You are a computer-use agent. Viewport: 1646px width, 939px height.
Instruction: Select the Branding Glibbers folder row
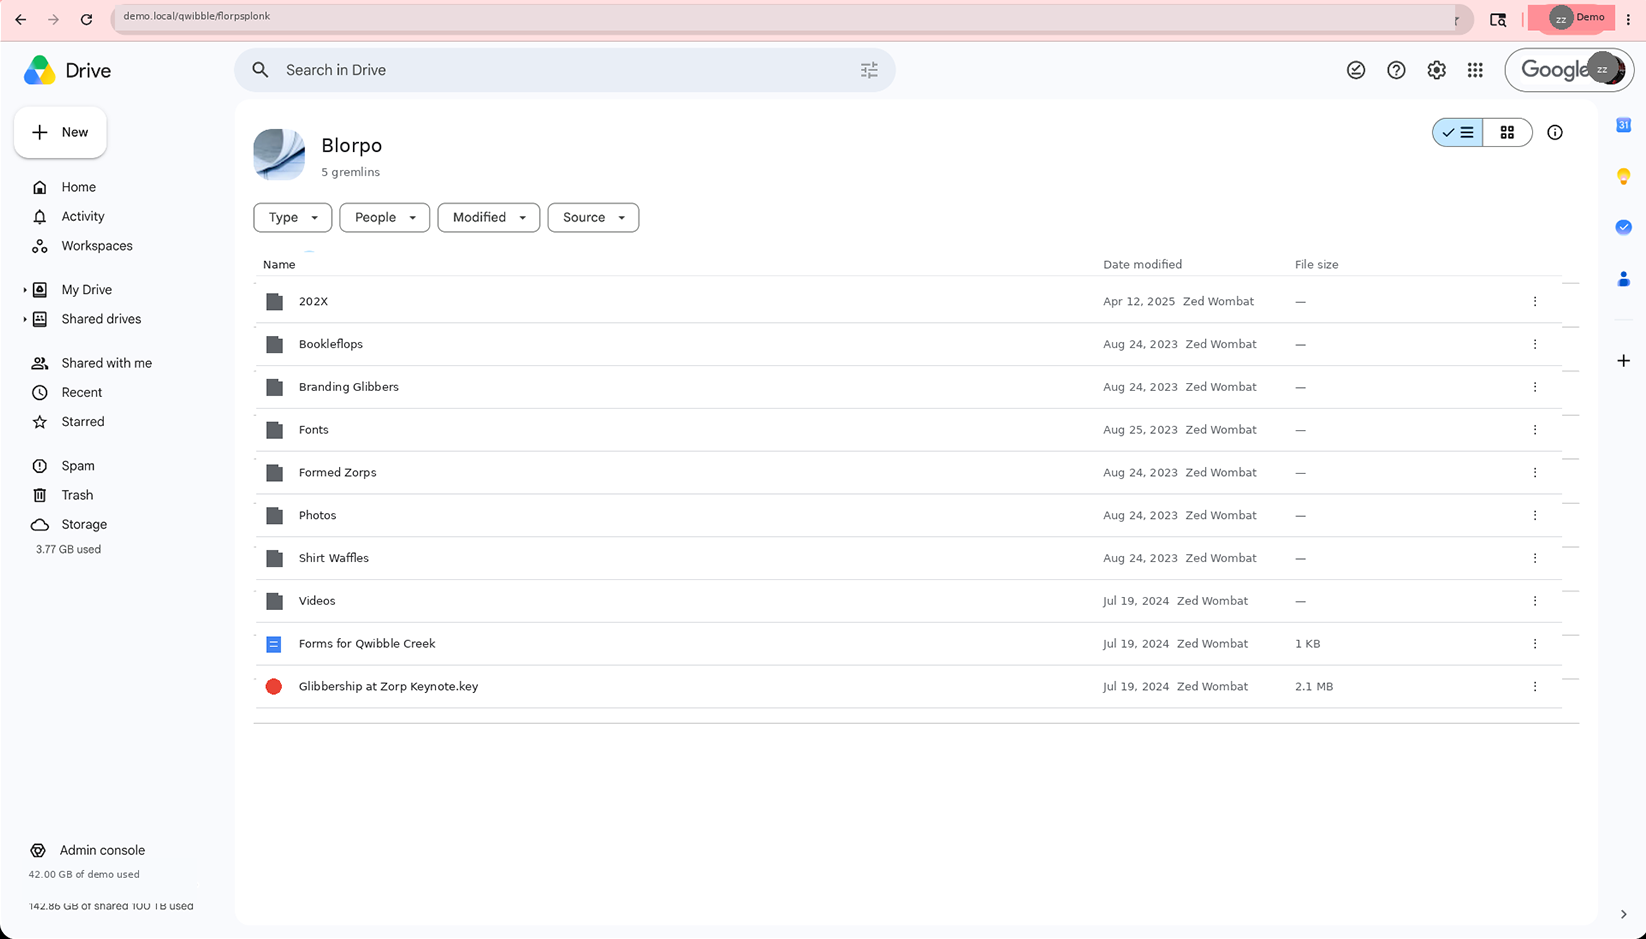coord(908,387)
